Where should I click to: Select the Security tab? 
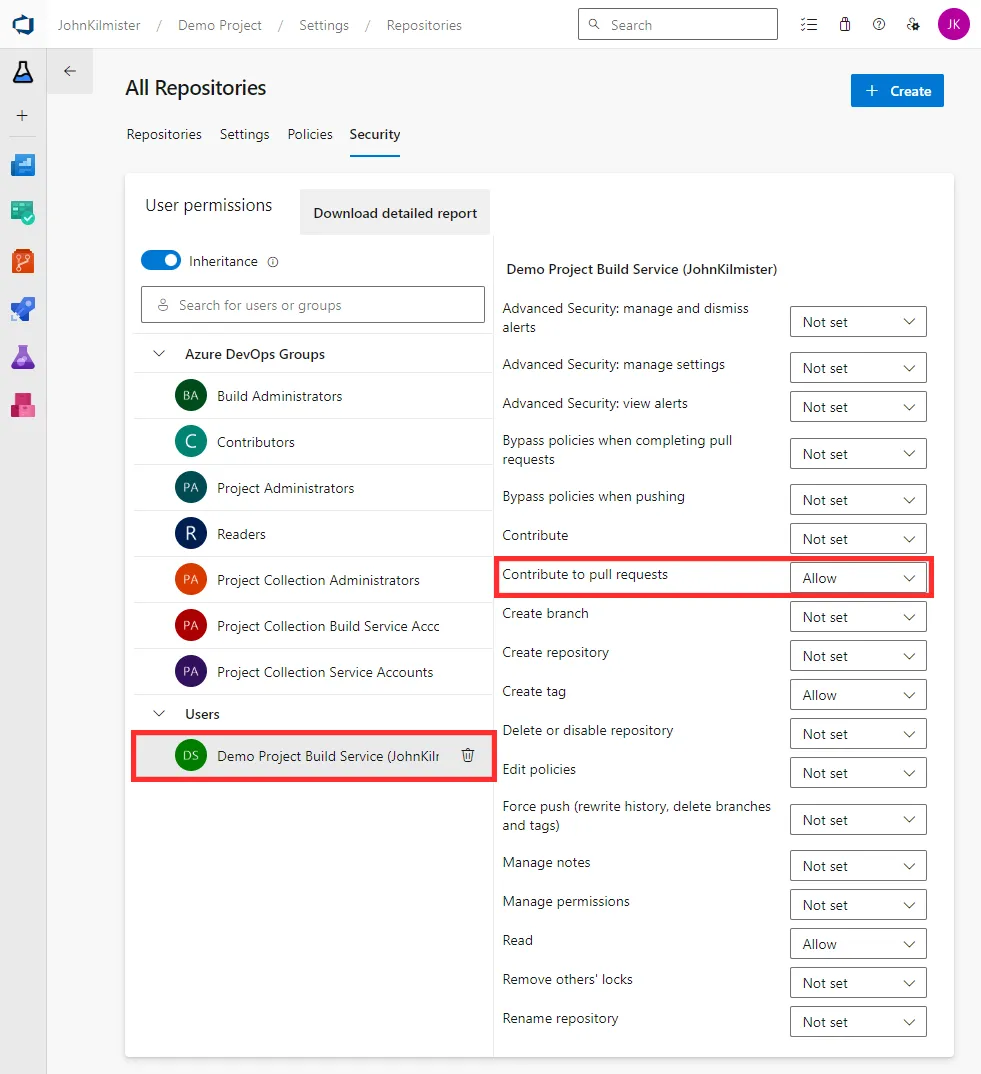tap(375, 134)
